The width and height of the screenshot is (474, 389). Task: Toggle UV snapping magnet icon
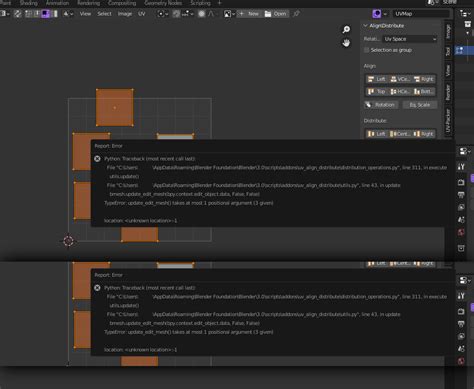tap(176, 14)
